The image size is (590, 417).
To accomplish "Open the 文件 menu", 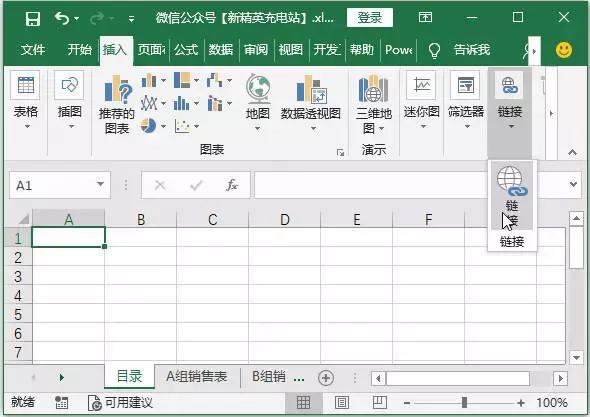I will 33,49.
